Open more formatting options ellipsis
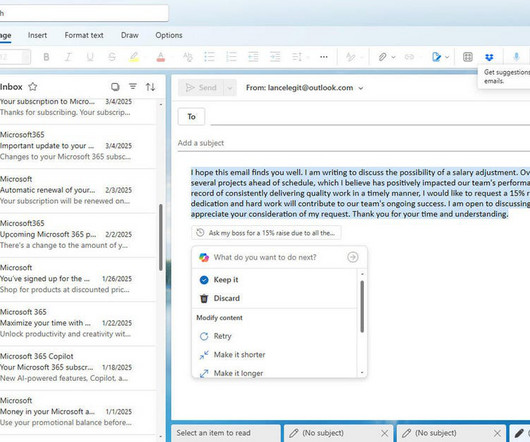530x442 pixels. click(x=324, y=57)
